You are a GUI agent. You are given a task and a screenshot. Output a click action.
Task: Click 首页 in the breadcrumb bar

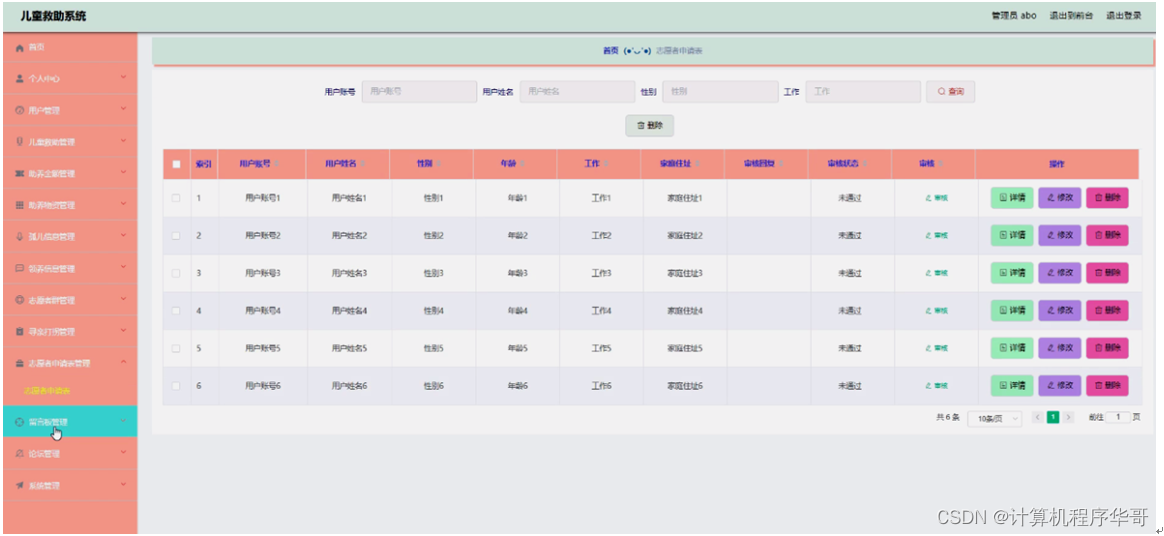(x=610, y=51)
